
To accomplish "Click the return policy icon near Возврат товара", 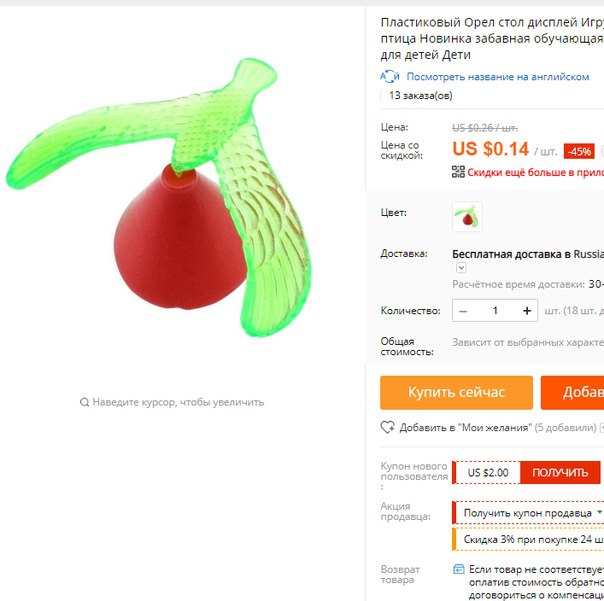I will [458, 569].
